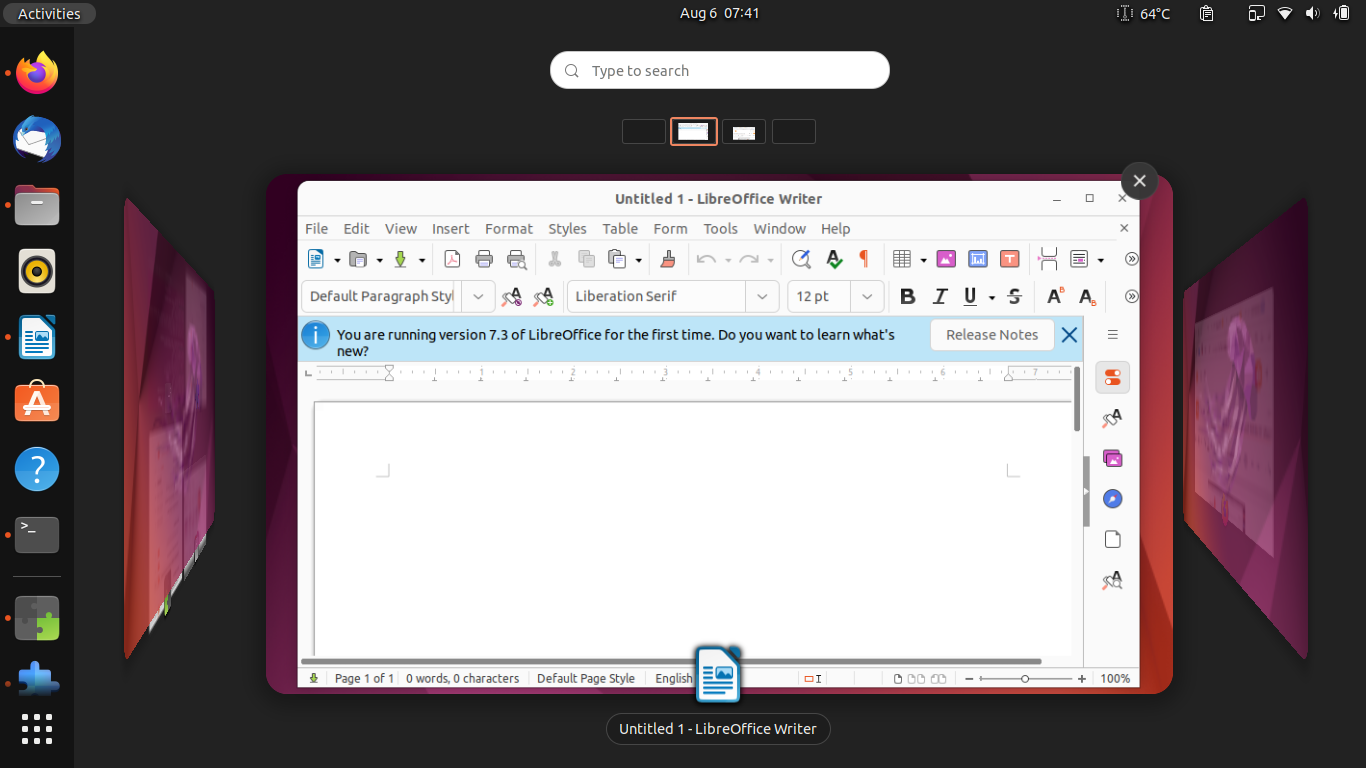Expand the font size dropdown arrow
Image resolution: width=1366 pixels, height=768 pixels.
coord(867,296)
